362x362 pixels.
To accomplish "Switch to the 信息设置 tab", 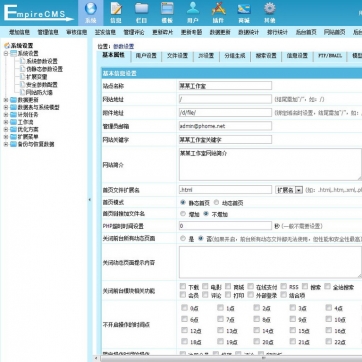I will click(x=297, y=56).
